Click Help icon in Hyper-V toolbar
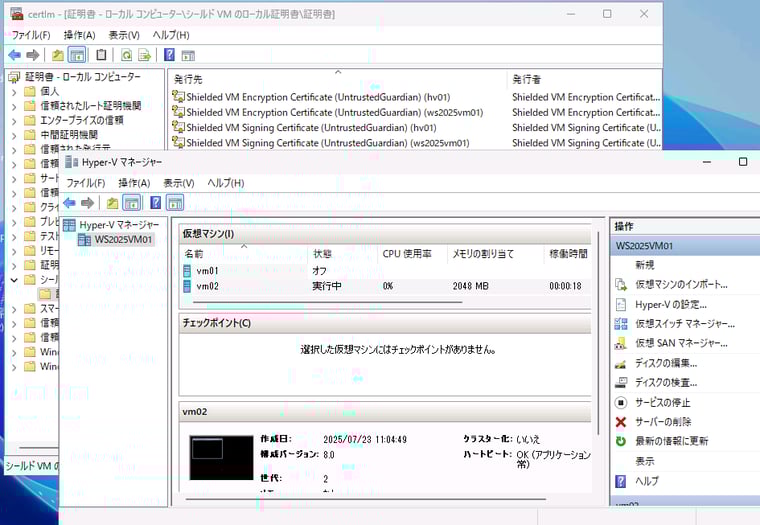 tap(156, 202)
